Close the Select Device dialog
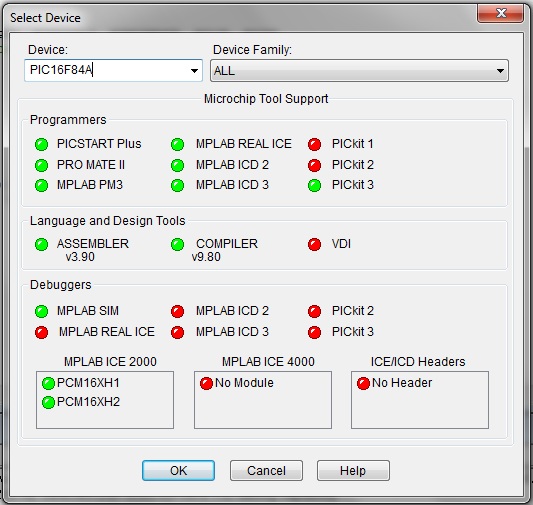 tap(501, 13)
